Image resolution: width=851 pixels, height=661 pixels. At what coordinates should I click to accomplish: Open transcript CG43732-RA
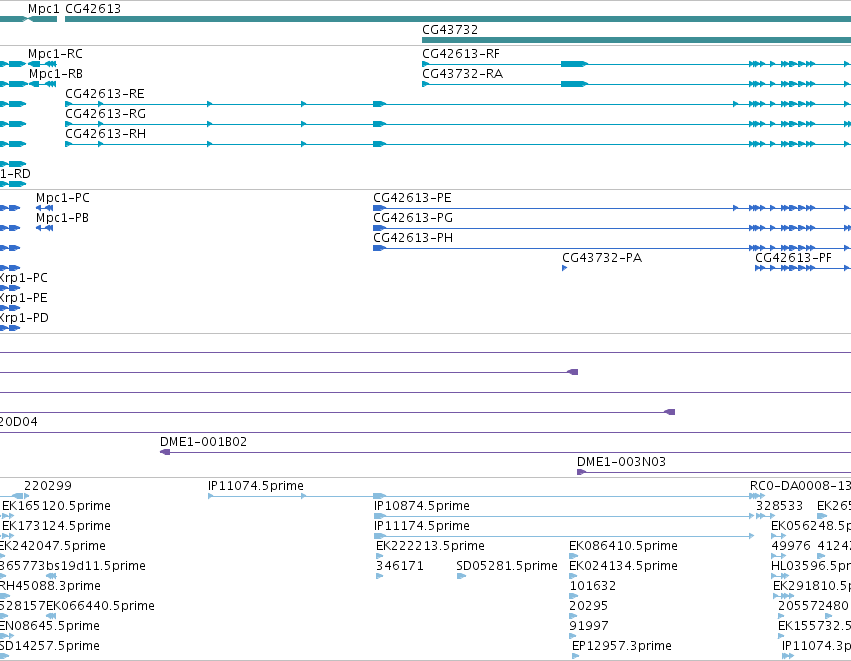click(x=462, y=74)
